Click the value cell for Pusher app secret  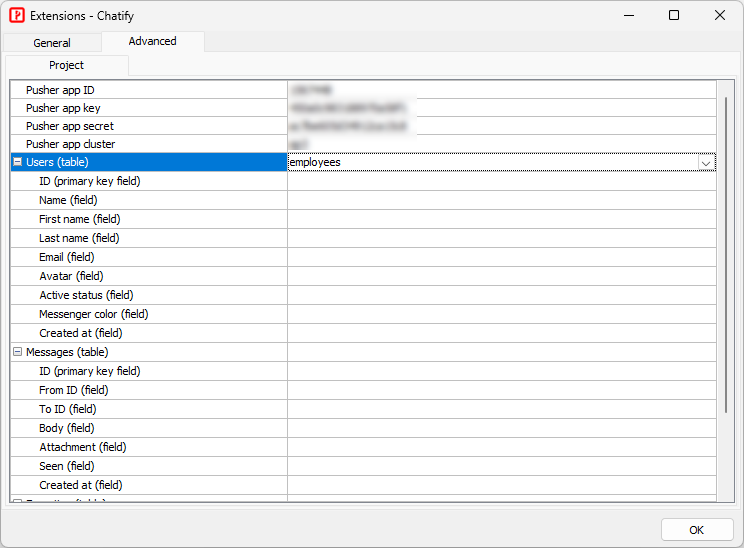pyautogui.click(x=502, y=126)
